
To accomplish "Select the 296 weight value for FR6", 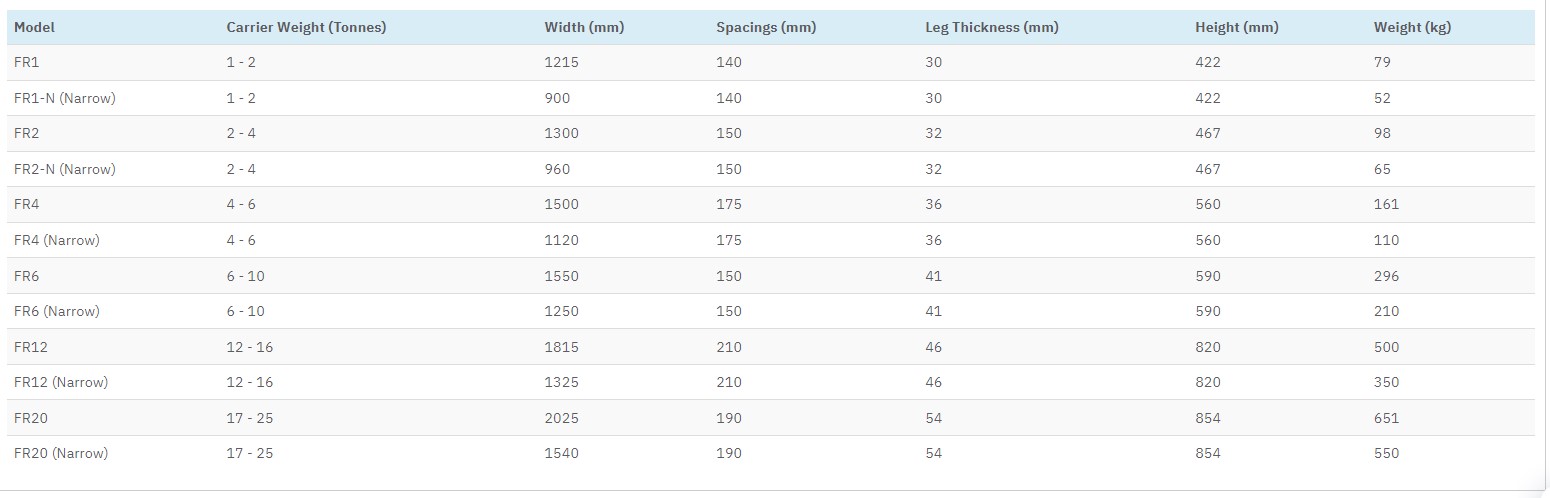I will click(1386, 276).
